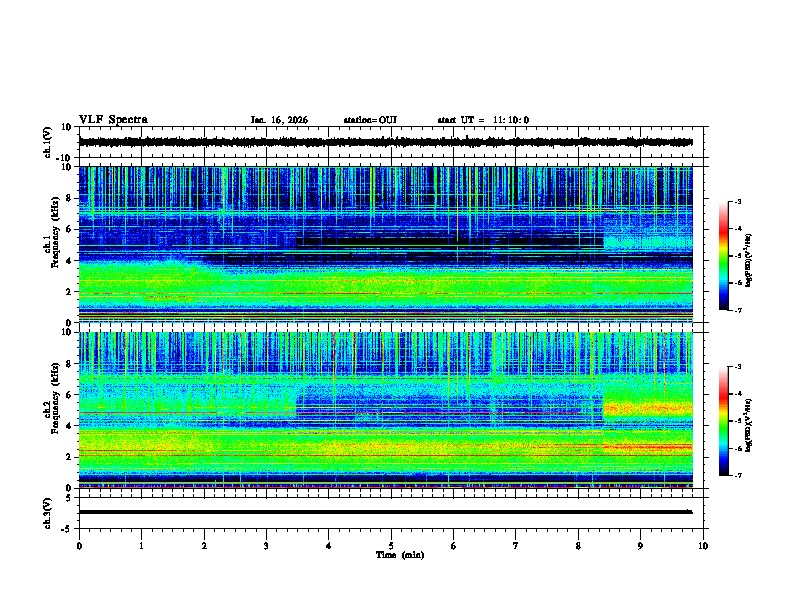Click the time axis tick label "5"
Viewport: 792px width, 612px height.
click(391, 546)
